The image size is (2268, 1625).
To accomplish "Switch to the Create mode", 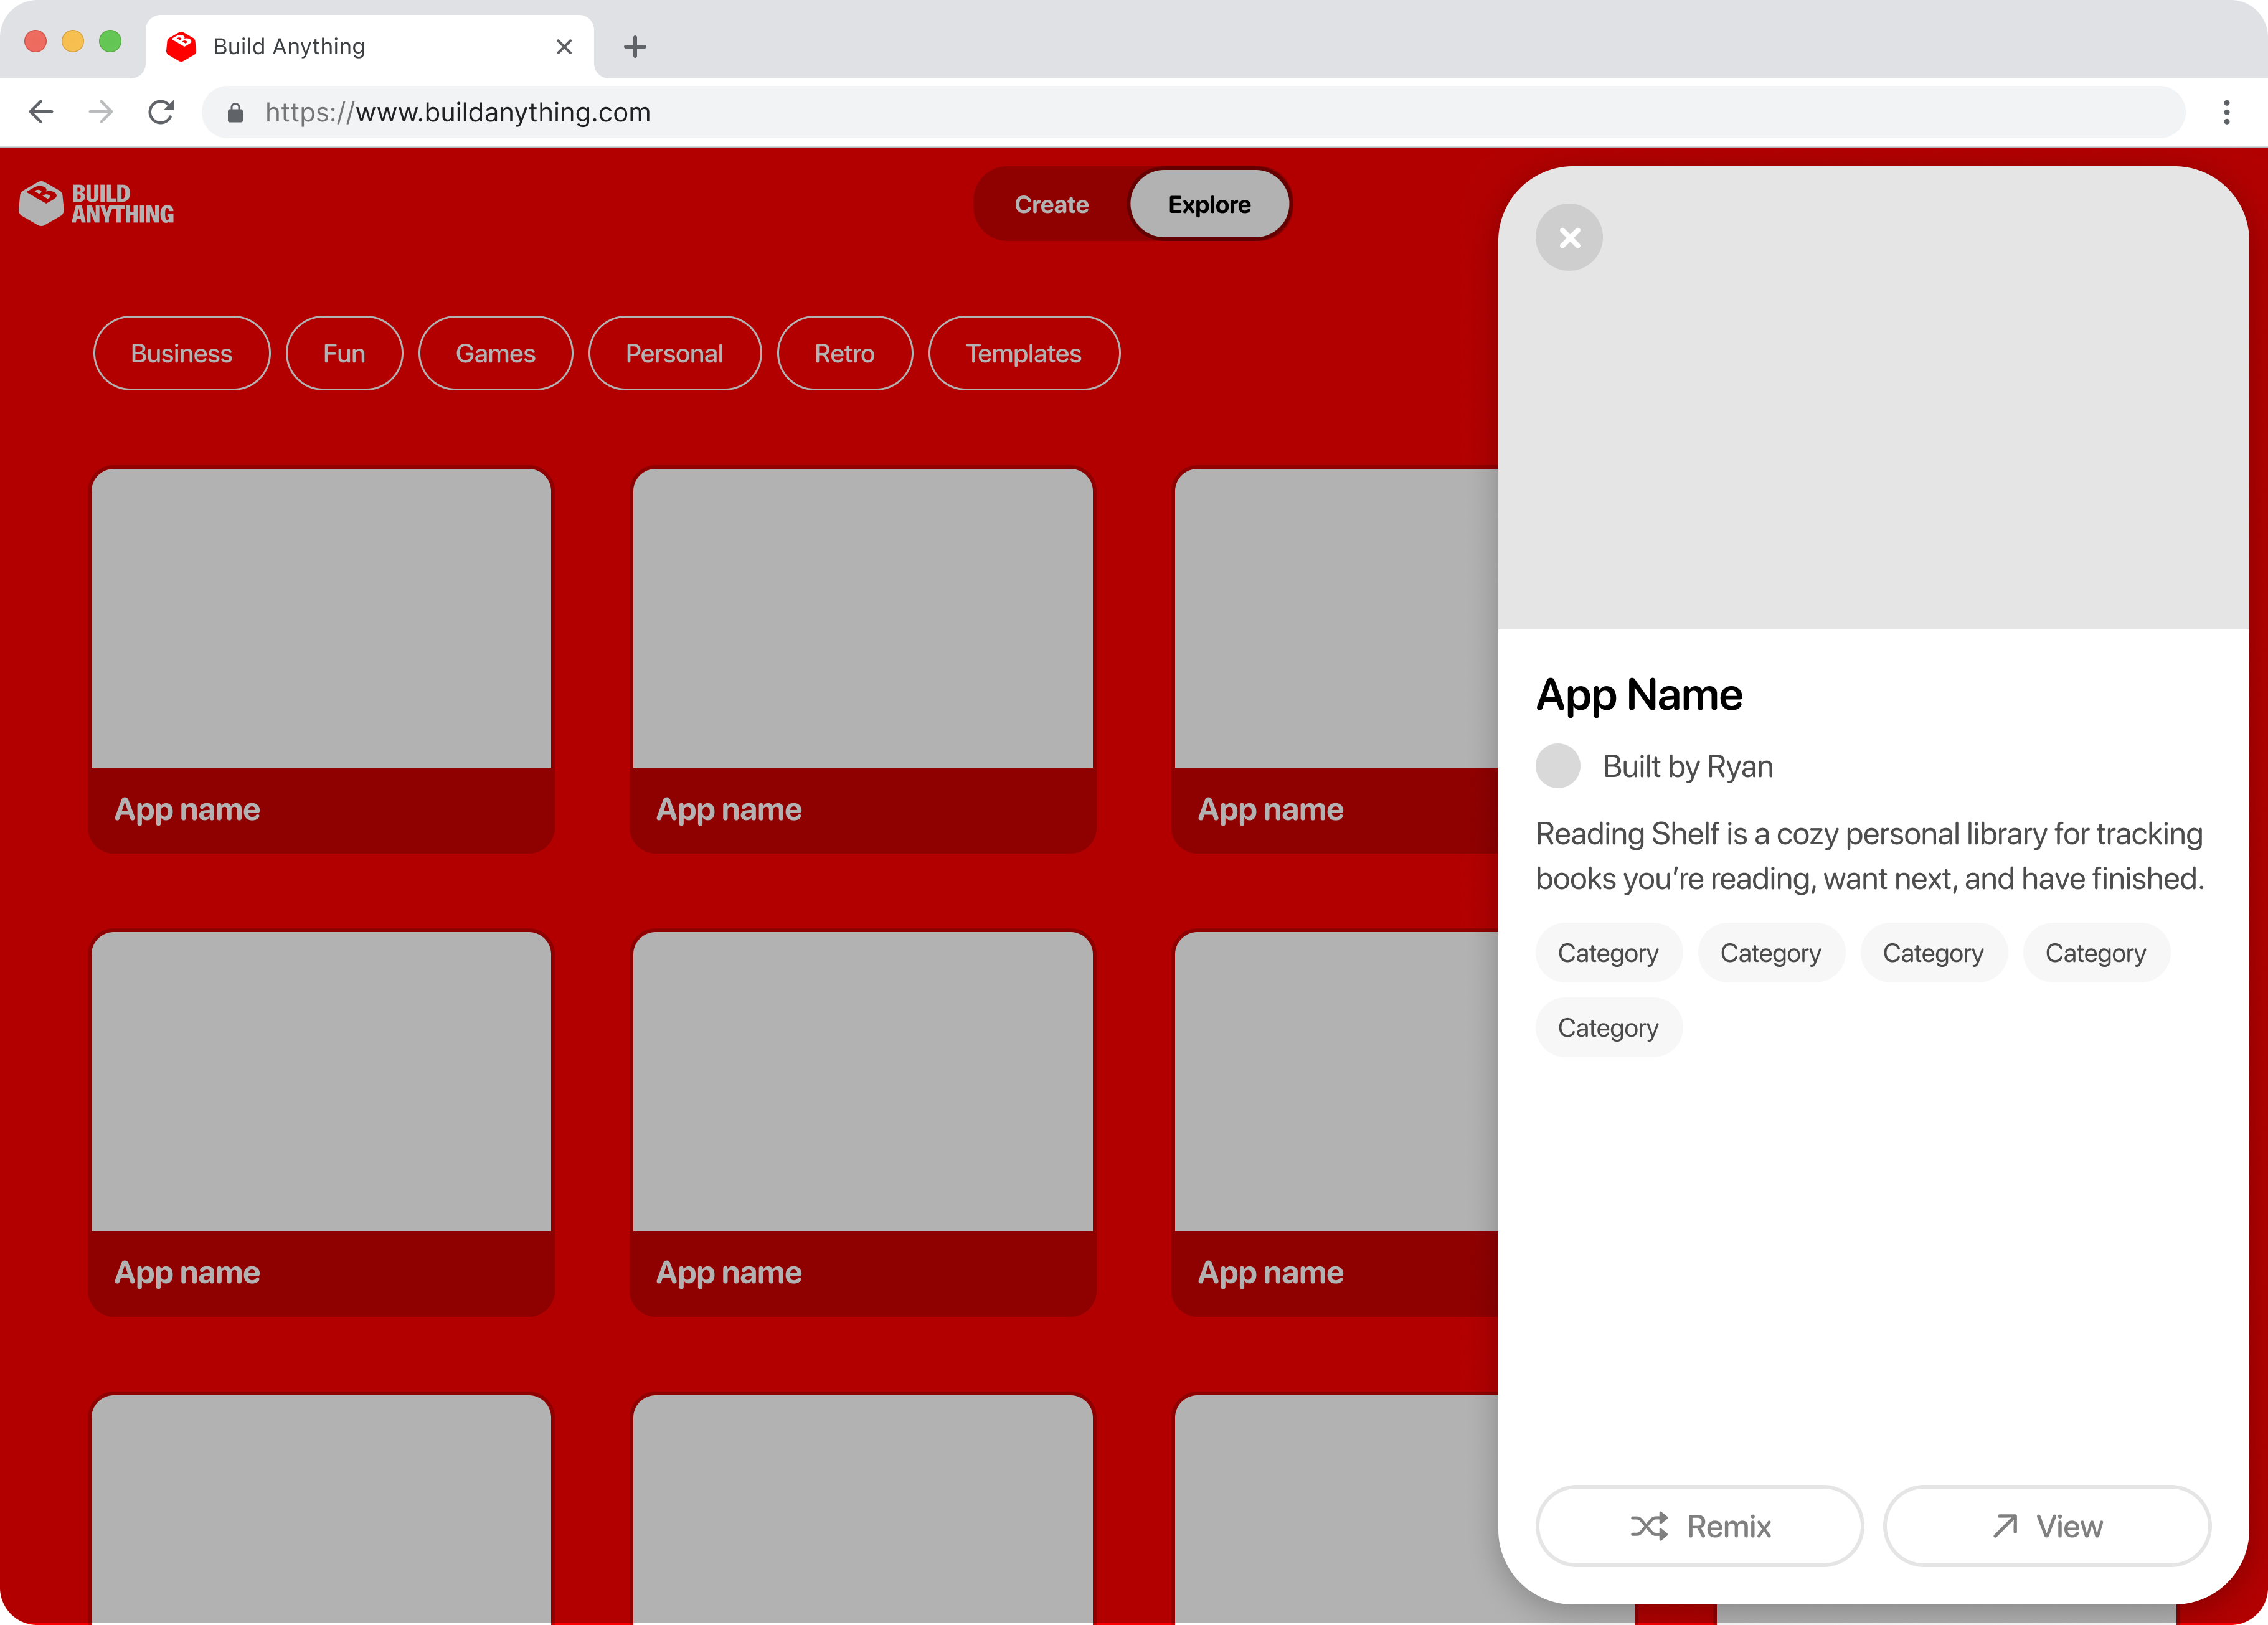I will (x=1051, y=205).
